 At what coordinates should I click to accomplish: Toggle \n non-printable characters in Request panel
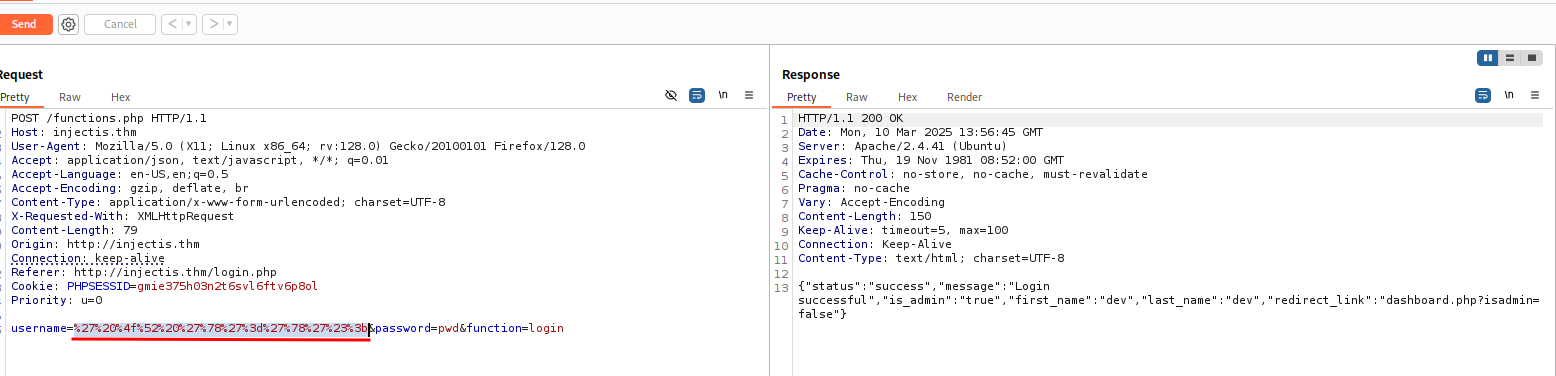[x=723, y=96]
